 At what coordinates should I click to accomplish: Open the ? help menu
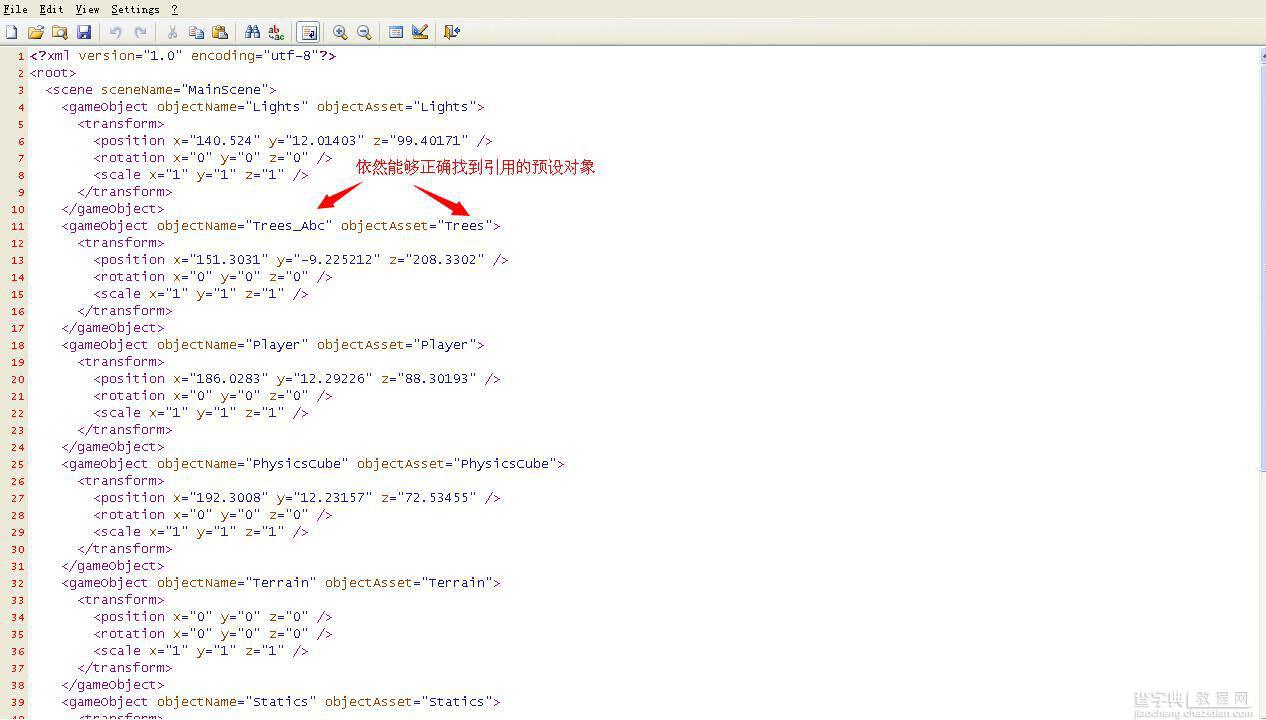click(x=174, y=9)
